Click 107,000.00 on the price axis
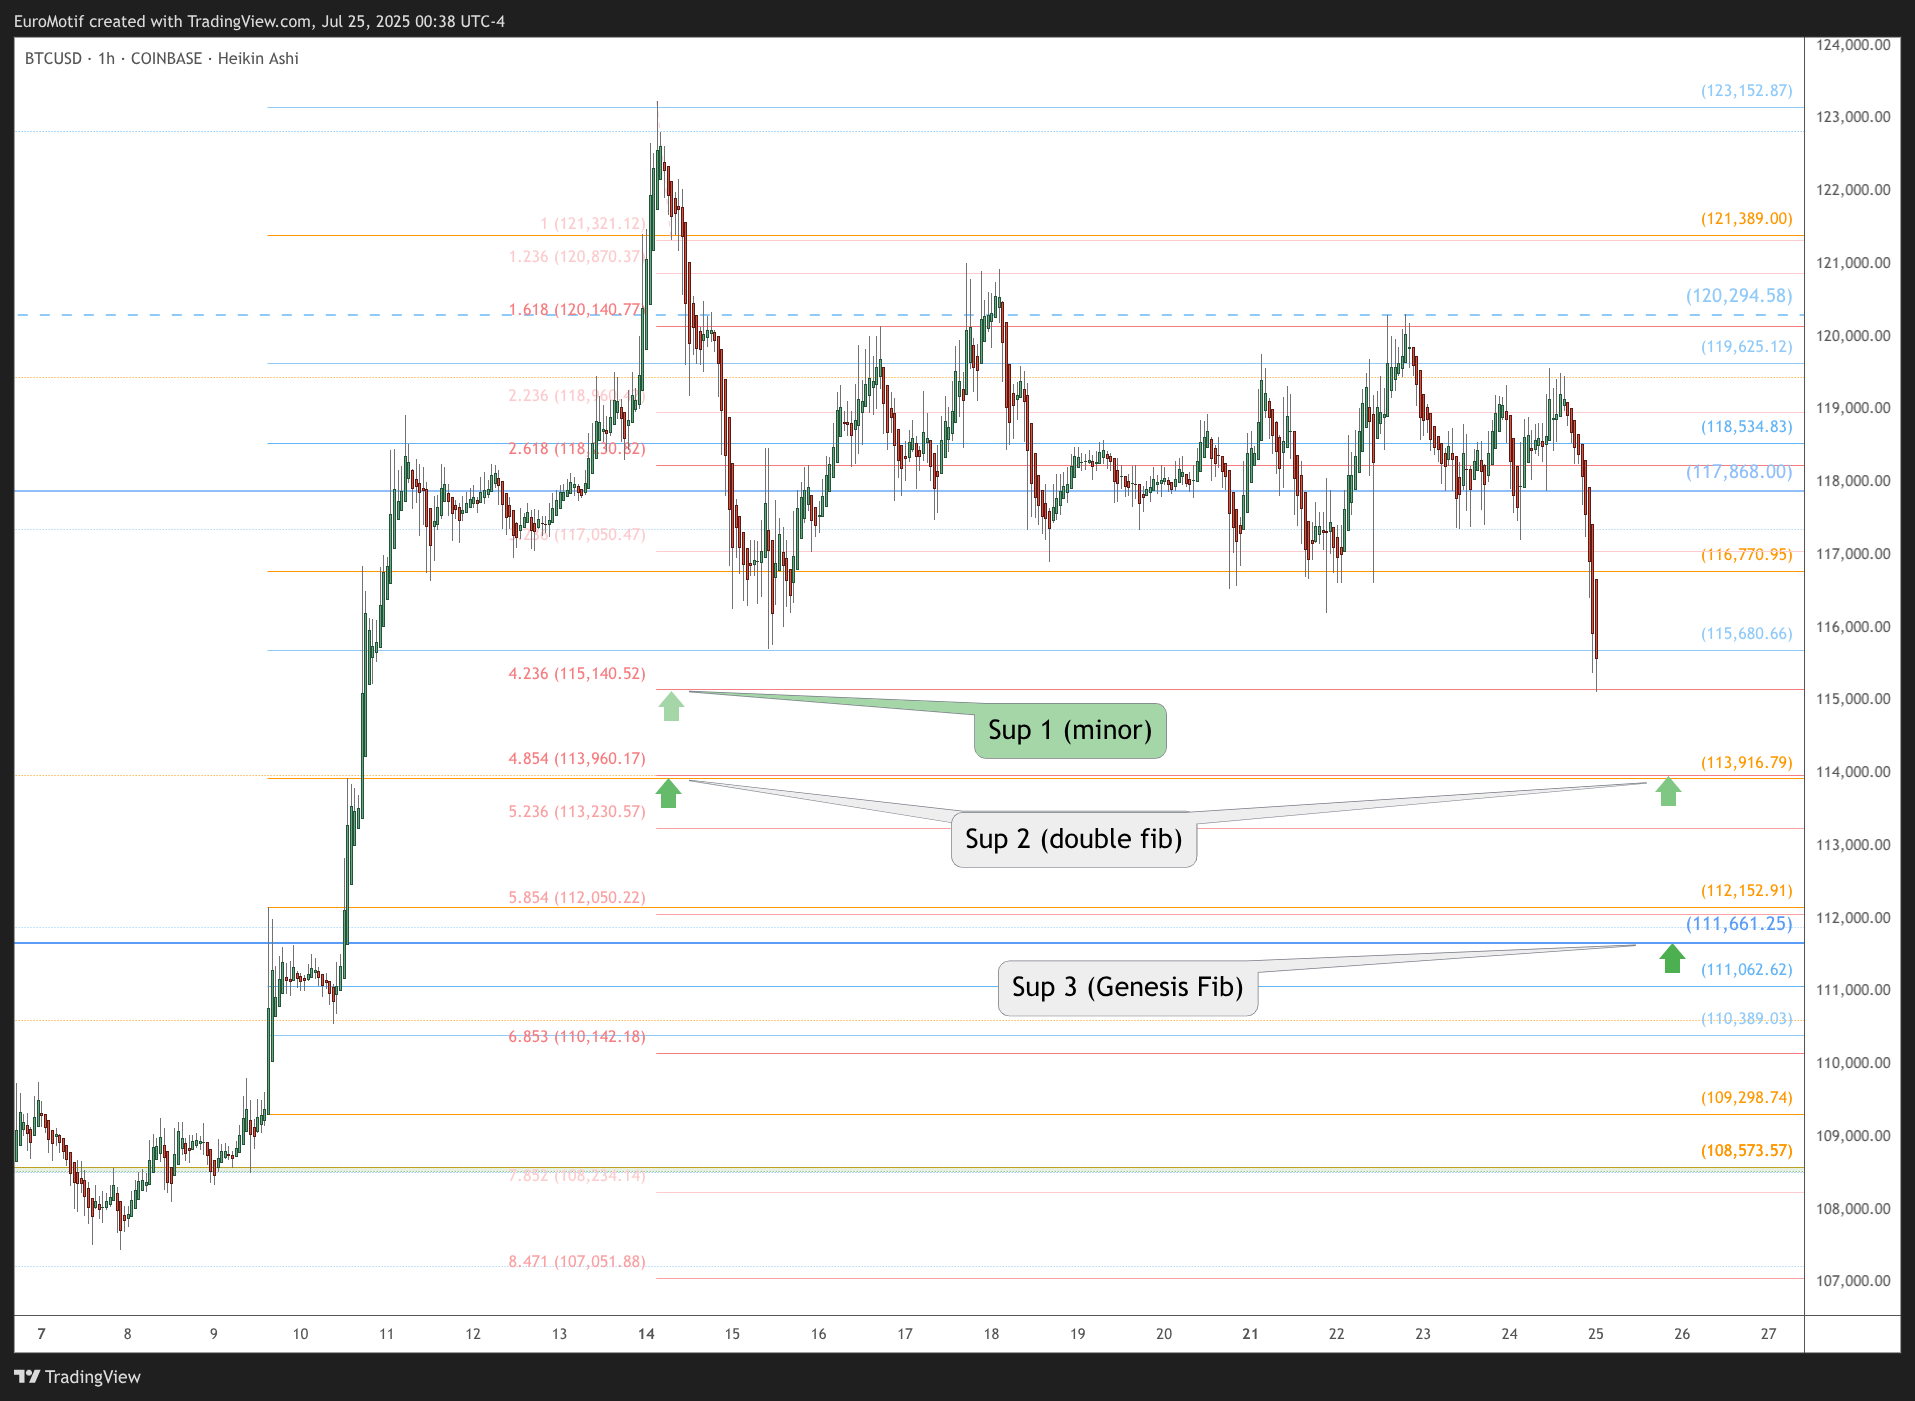The image size is (1915, 1401). 1853,1281
